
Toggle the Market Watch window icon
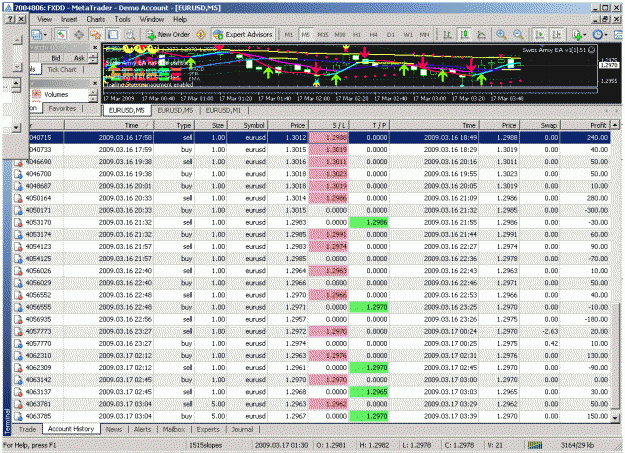(61, 35)
